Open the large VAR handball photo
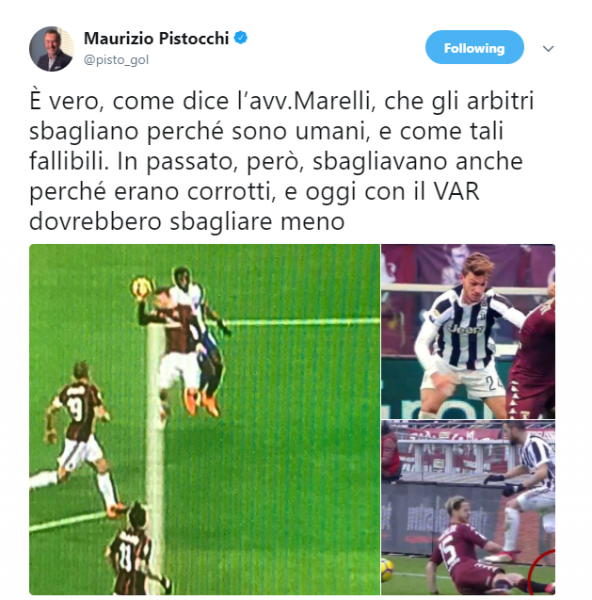This screenshot has width=592, height=600. tap(204, 419)
